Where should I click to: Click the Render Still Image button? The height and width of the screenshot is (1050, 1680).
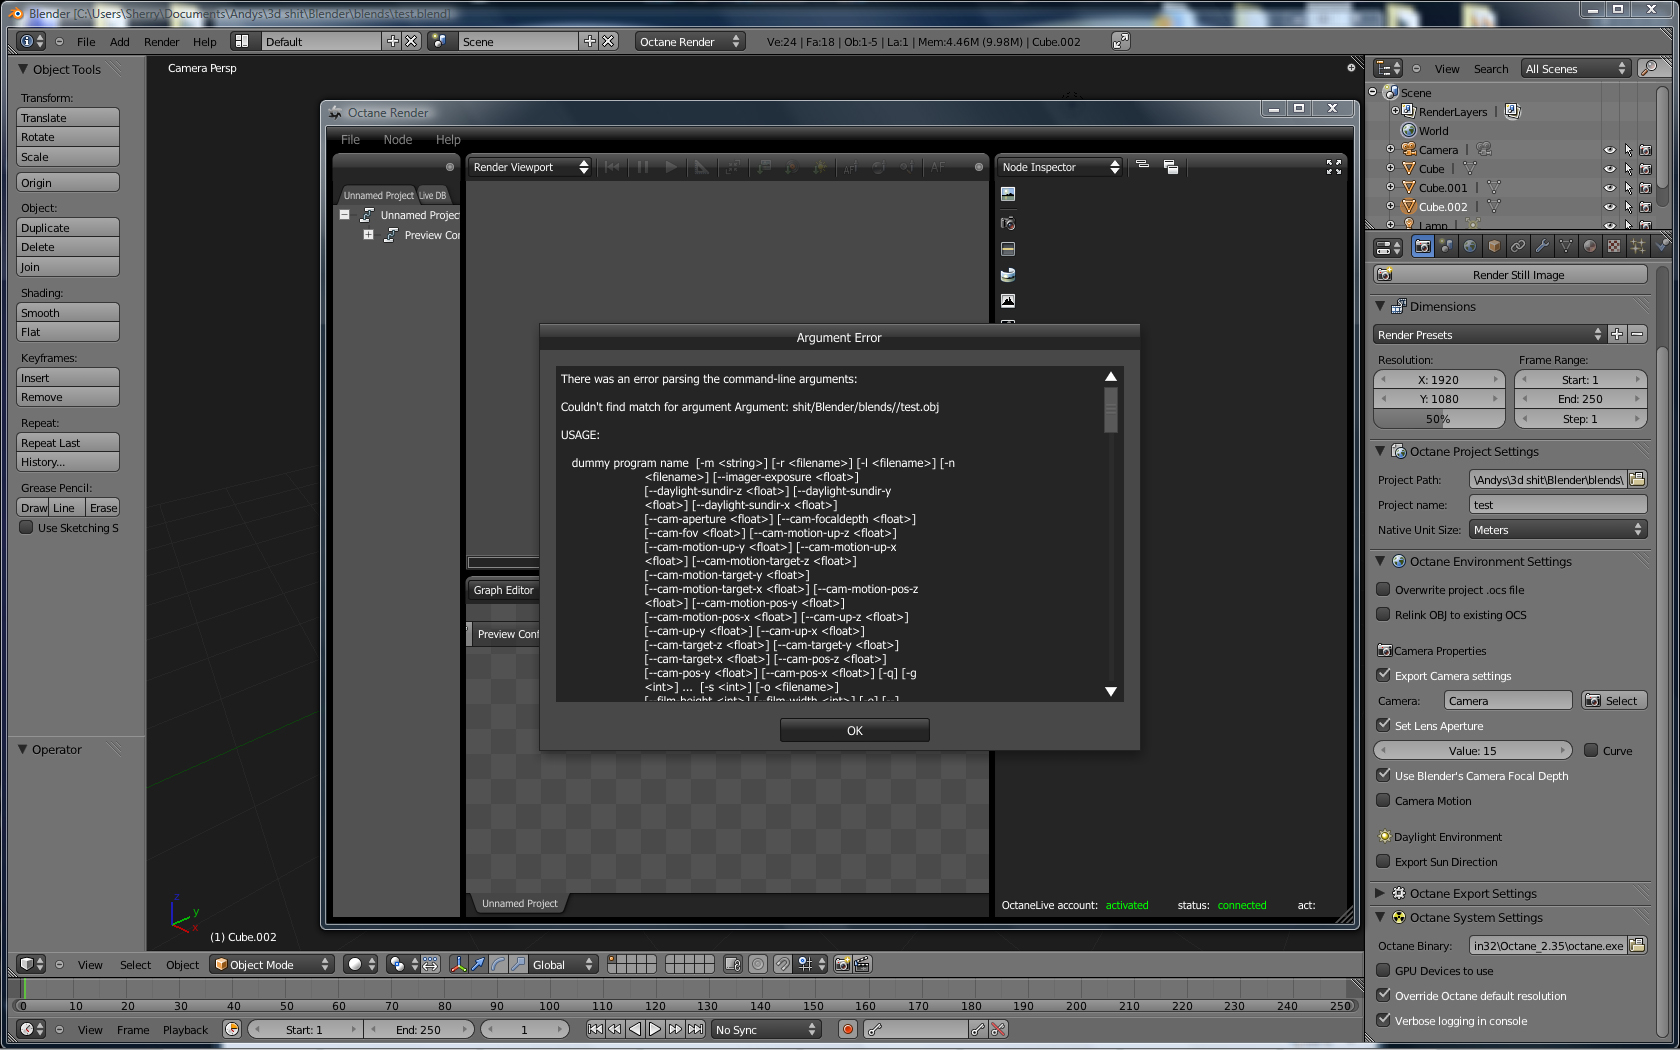pyautogui.click(x=1510, y=274)
